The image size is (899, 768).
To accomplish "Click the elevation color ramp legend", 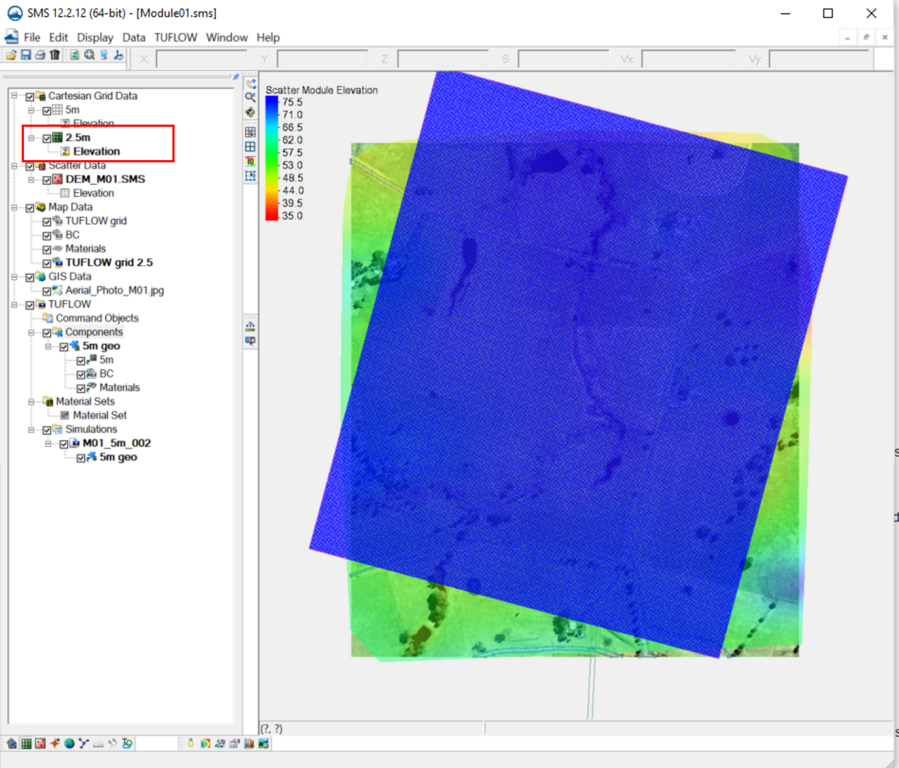I will click(x=272, y=158).
